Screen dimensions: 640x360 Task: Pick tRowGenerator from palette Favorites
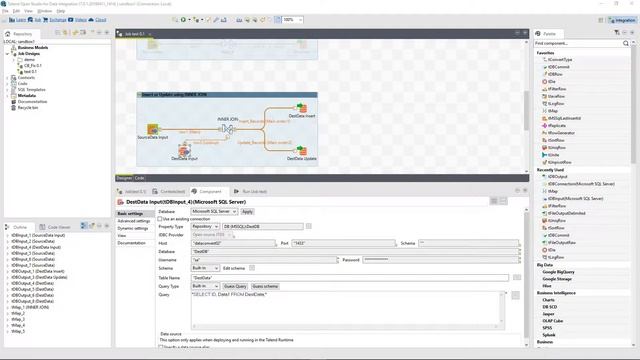(561, 133)
